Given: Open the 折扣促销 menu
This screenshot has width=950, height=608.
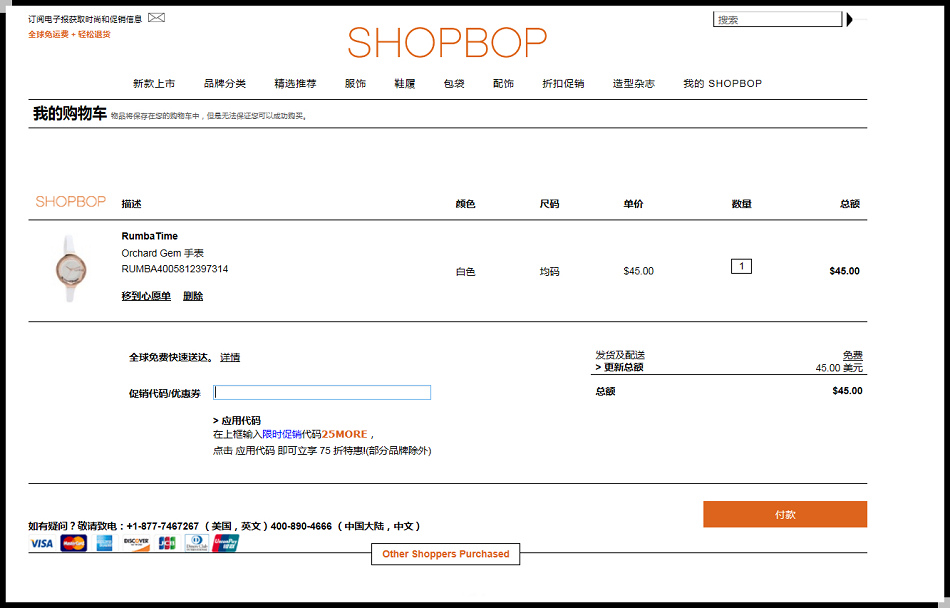Looking at the screenshot, I should pyautogui.click(x=563, y=84).
